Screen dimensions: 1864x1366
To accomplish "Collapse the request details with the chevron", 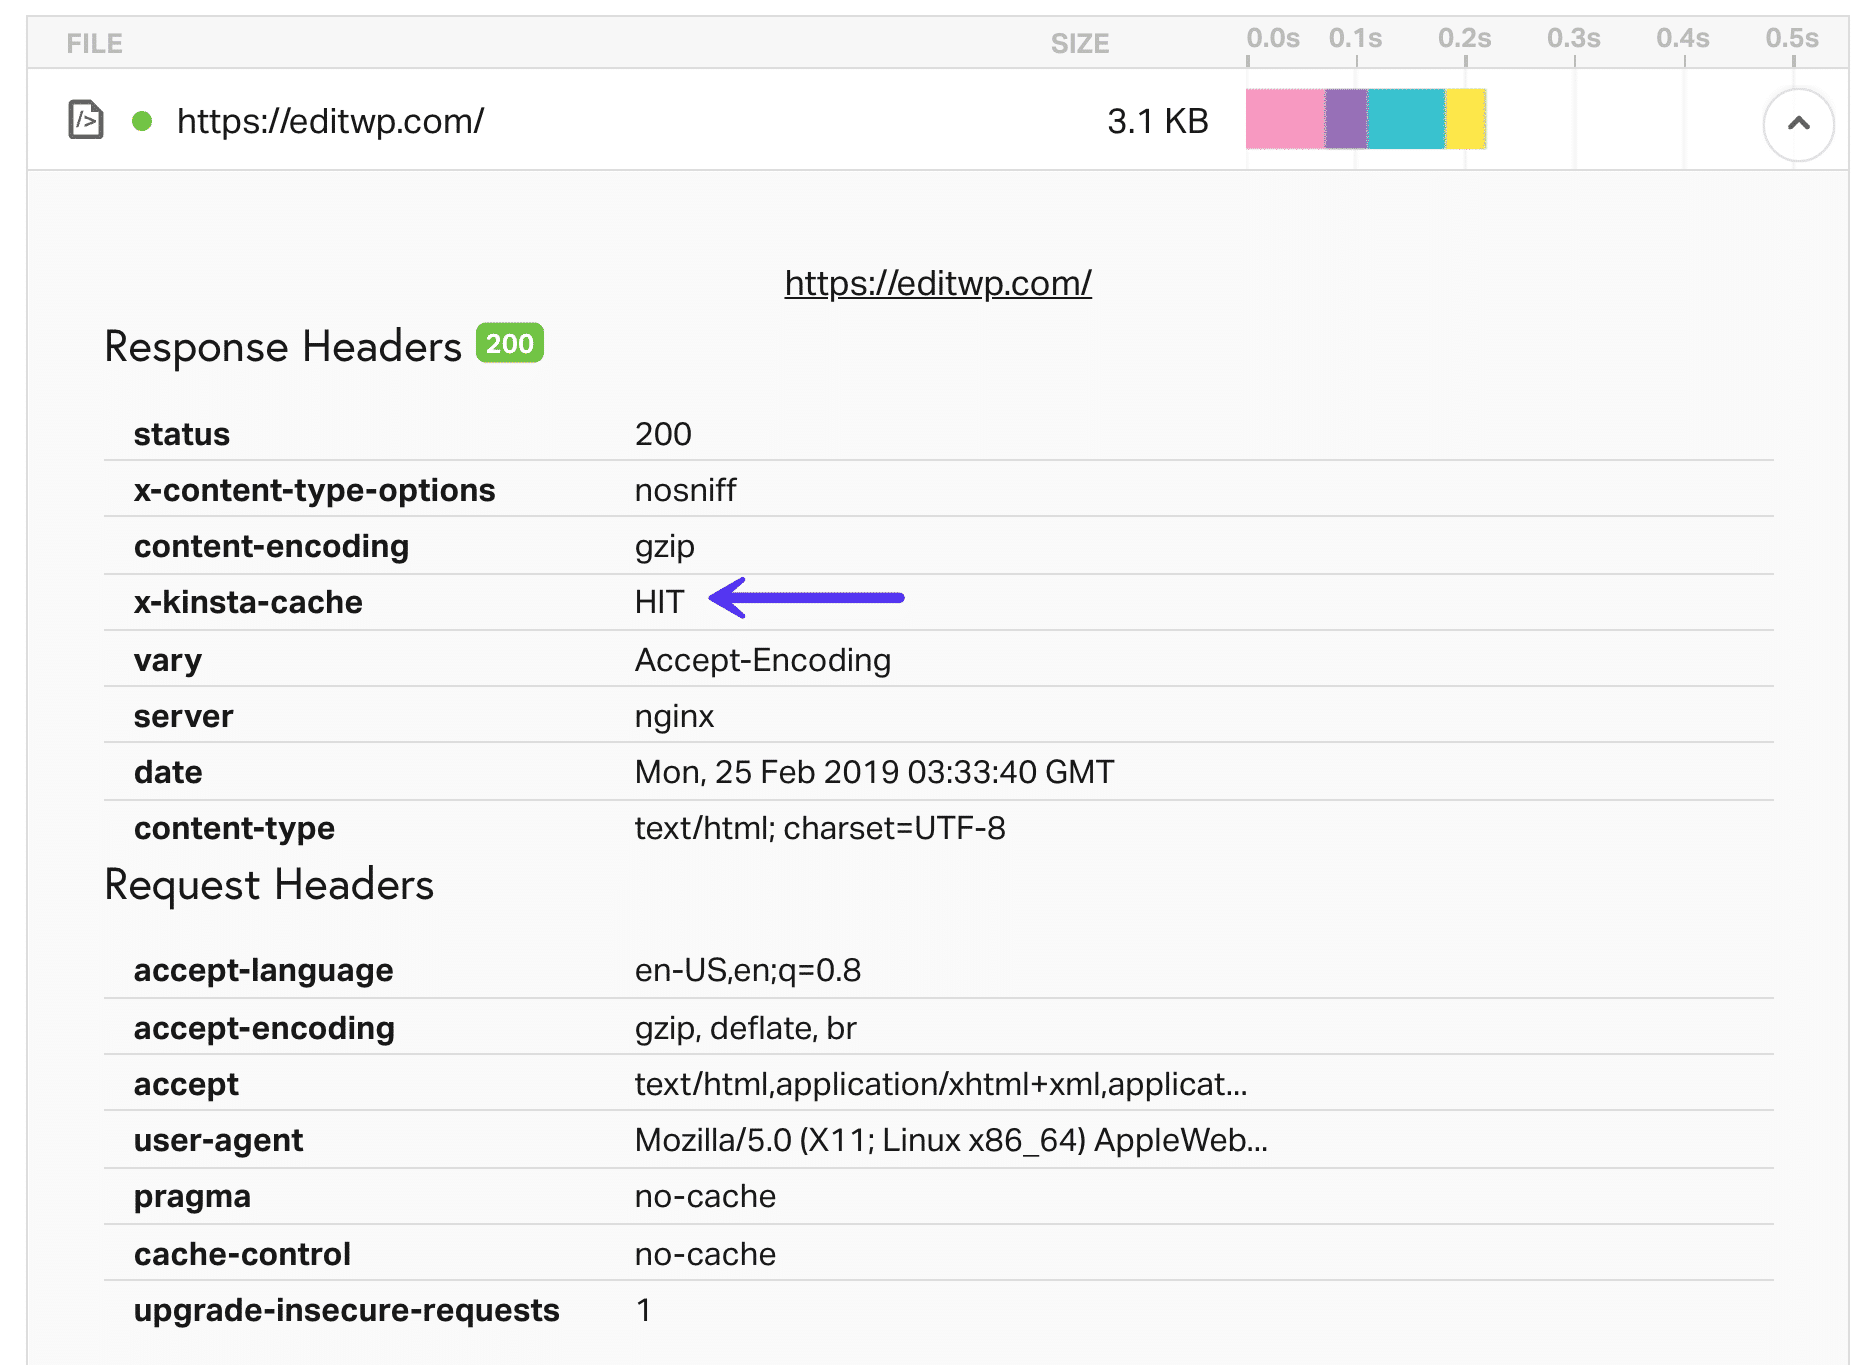I will point(1797,123).
